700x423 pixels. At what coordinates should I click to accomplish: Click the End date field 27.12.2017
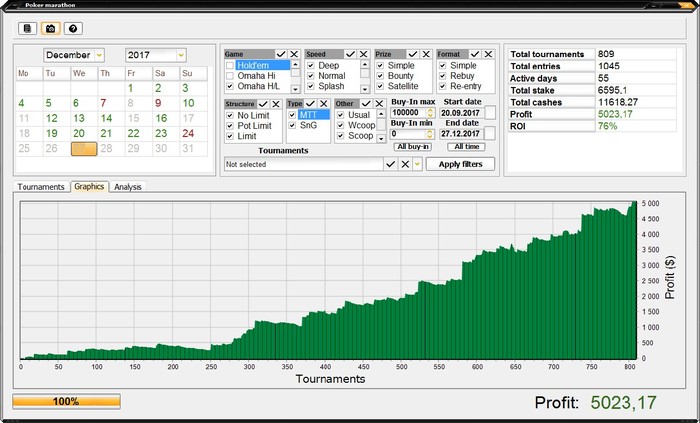pyautogui.click(x=462, y=133)
